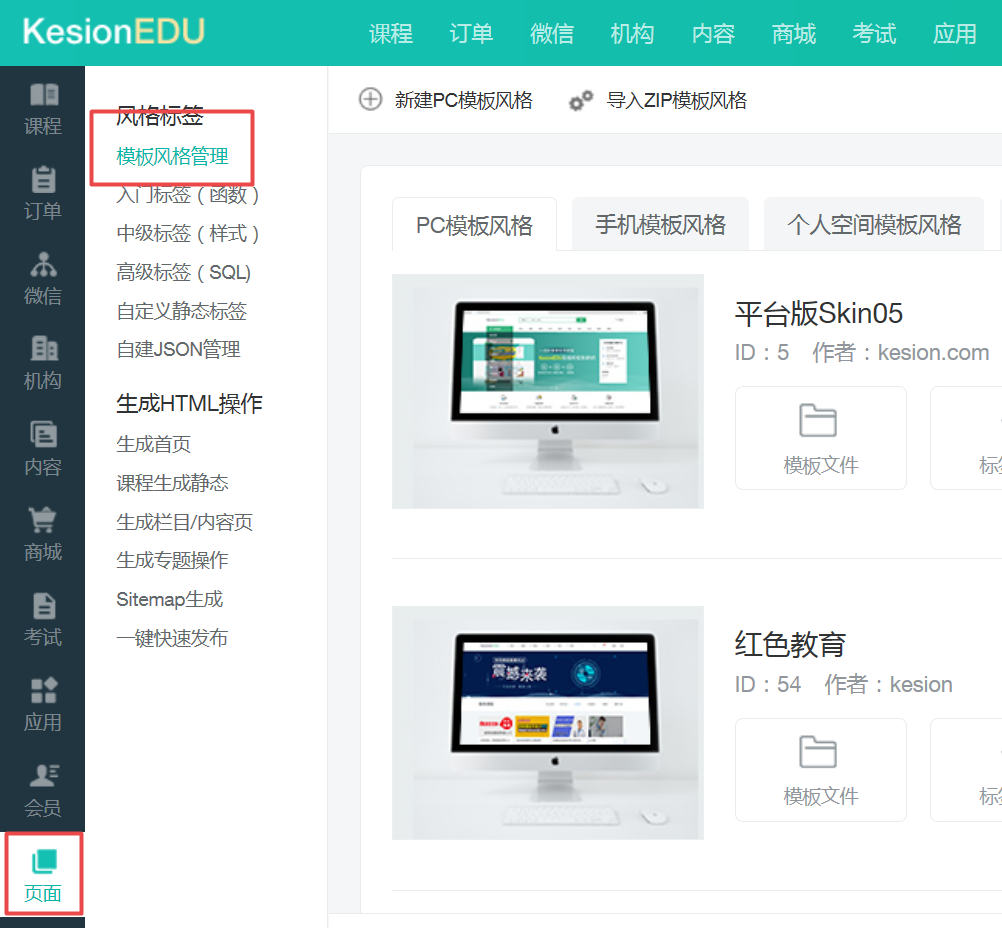Open the 机构 building icon in sidebar
This screenshot has height=928, width=1002.
click(43, 349)
